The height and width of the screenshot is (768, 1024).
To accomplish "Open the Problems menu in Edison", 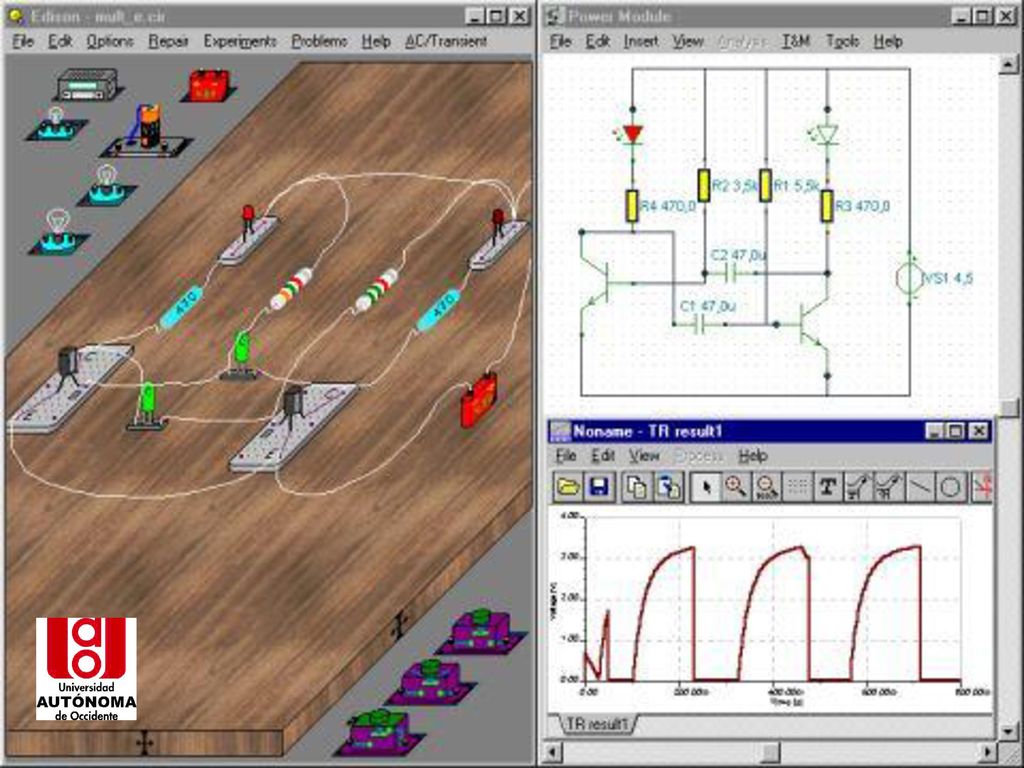I will [x=319, y=41].
